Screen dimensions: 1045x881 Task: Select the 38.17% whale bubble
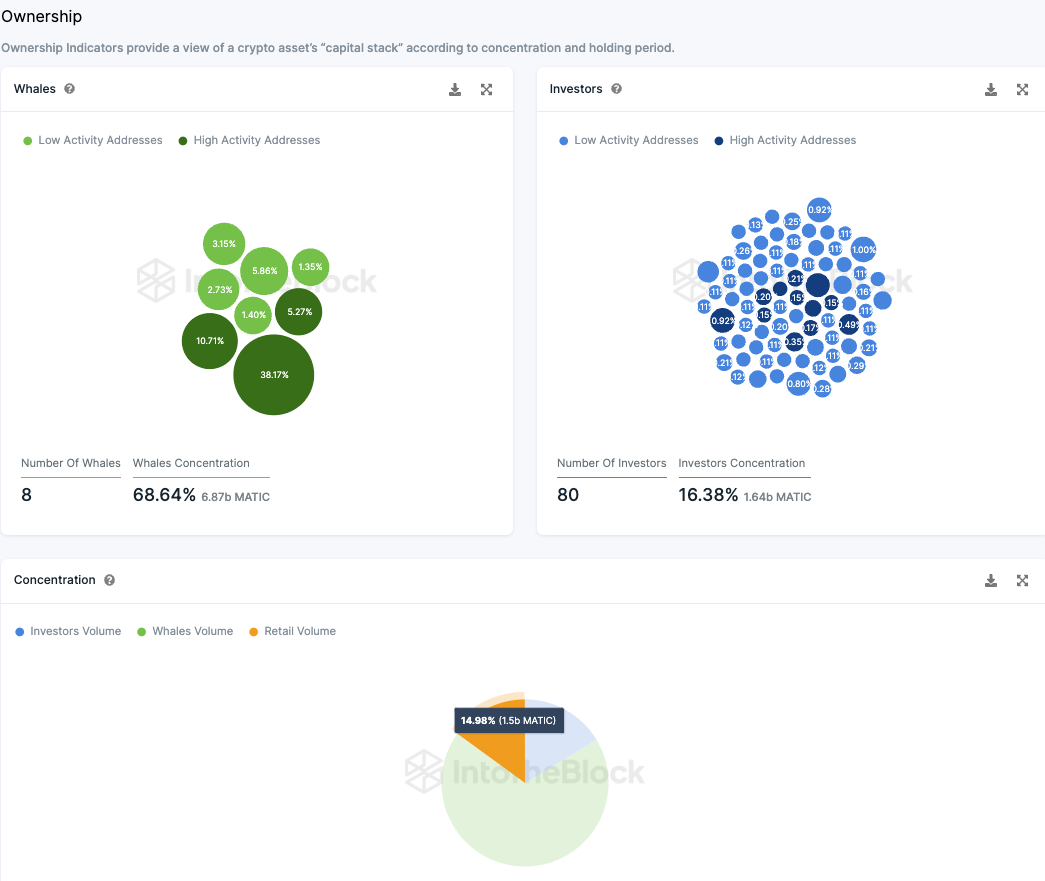click(274, 375)
